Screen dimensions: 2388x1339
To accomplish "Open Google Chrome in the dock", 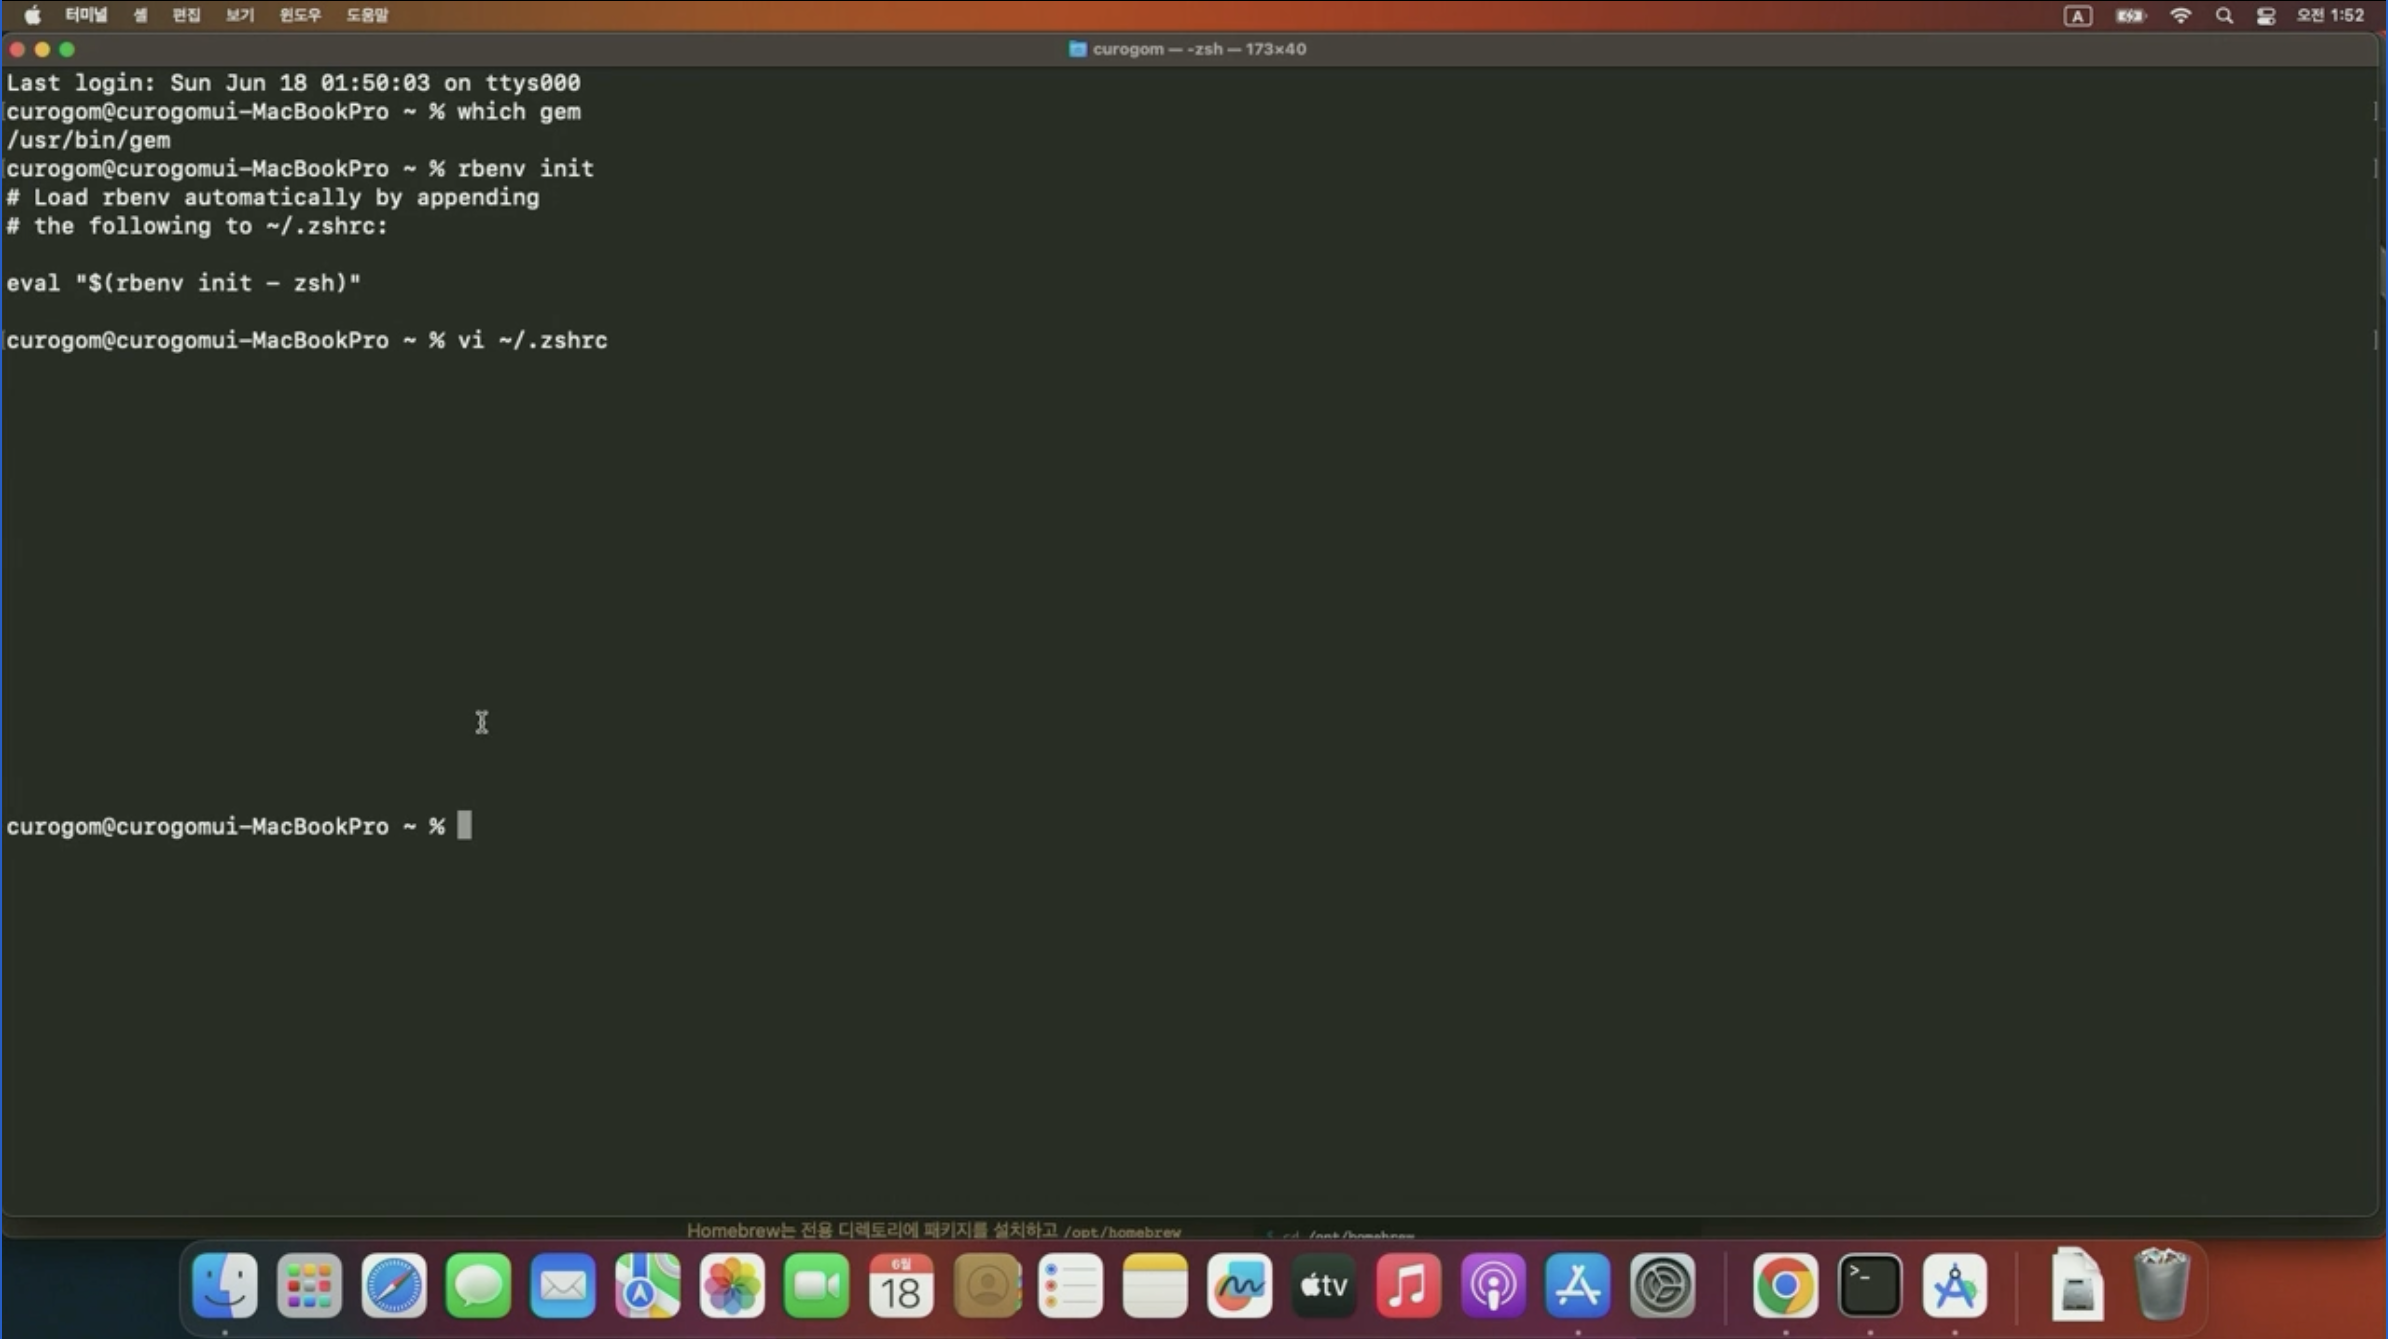I will [1785, 1285].
